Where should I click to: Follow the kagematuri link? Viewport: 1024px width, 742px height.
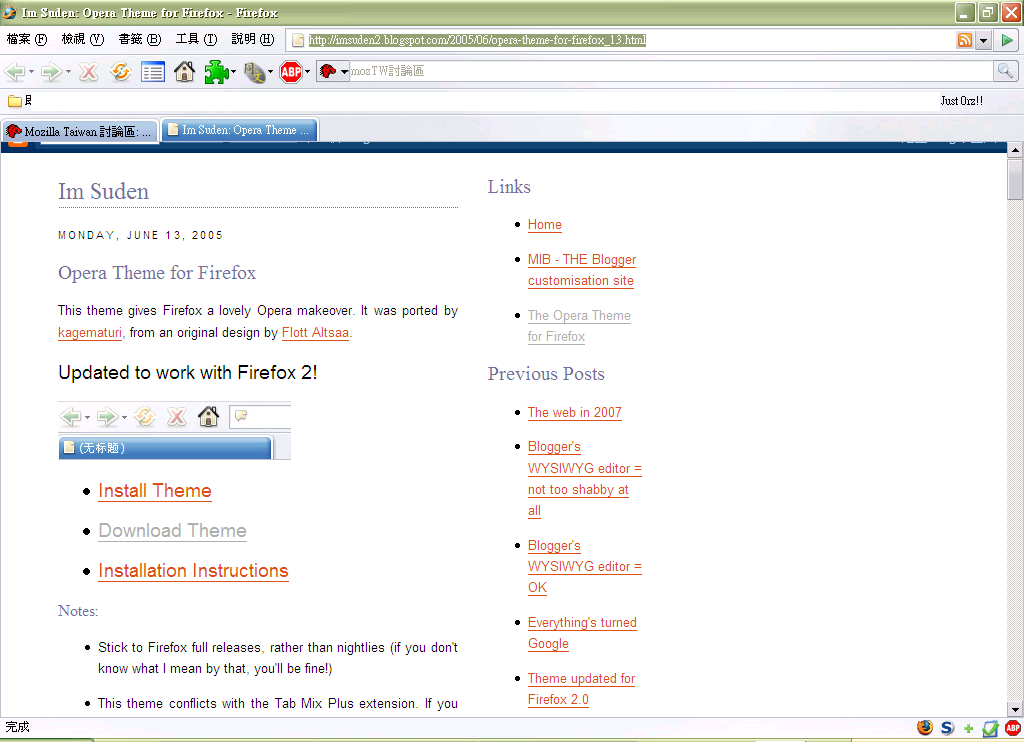tap(89, 332)
